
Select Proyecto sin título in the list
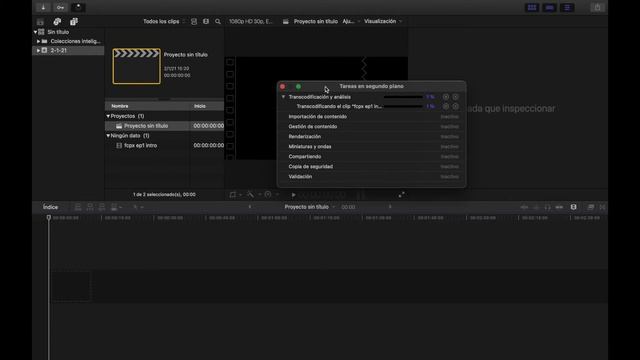tap(164, 126)
